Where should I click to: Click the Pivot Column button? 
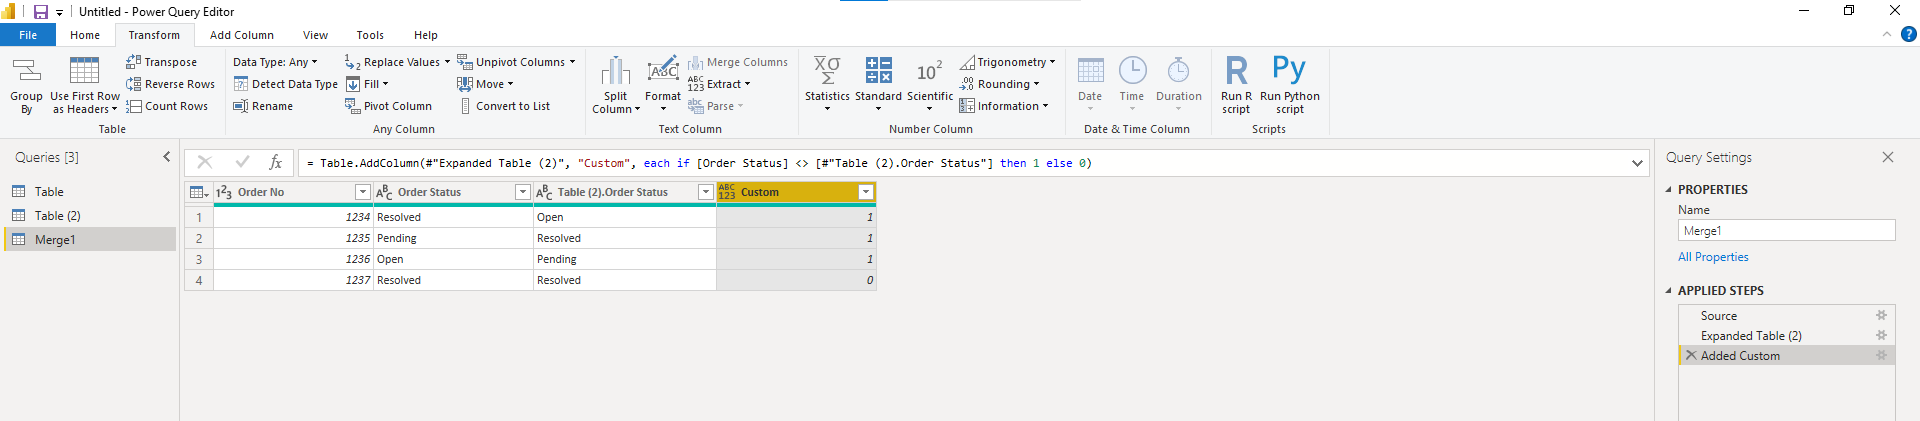pos(388,106)
